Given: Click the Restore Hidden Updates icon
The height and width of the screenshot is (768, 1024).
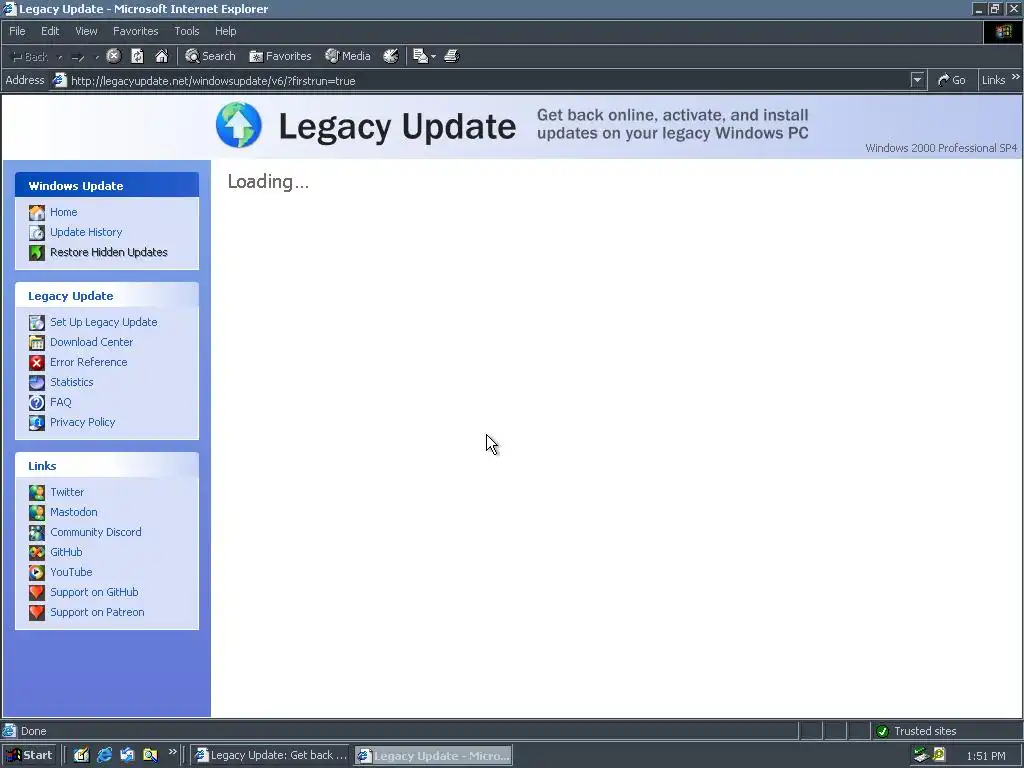Looking at the screenshot, I should click(x=37, y=252).
